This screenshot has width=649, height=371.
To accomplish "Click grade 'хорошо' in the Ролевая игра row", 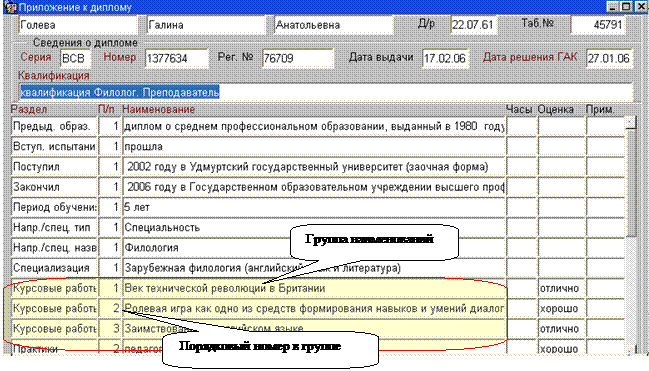I will pyautogui.click(x=561, y=309).
